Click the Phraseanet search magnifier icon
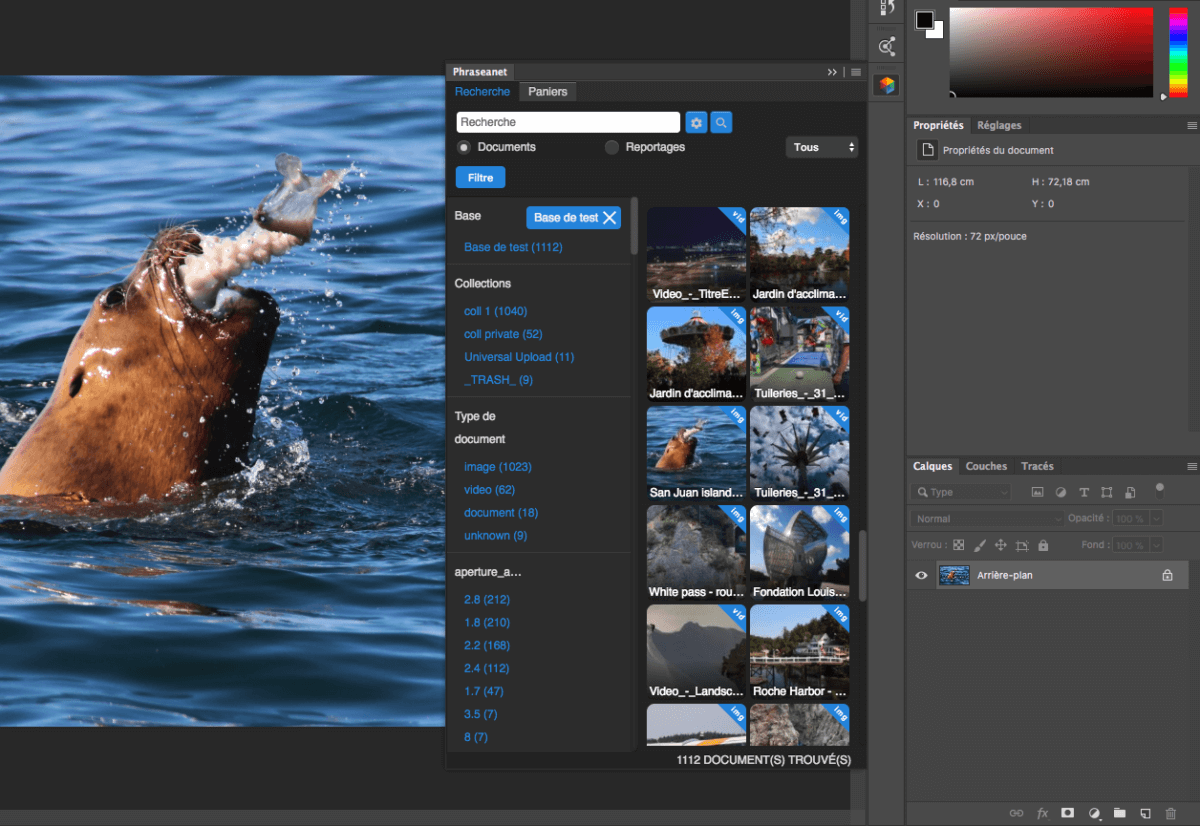This screenshot has width=1200, height=826. [723, 122]
